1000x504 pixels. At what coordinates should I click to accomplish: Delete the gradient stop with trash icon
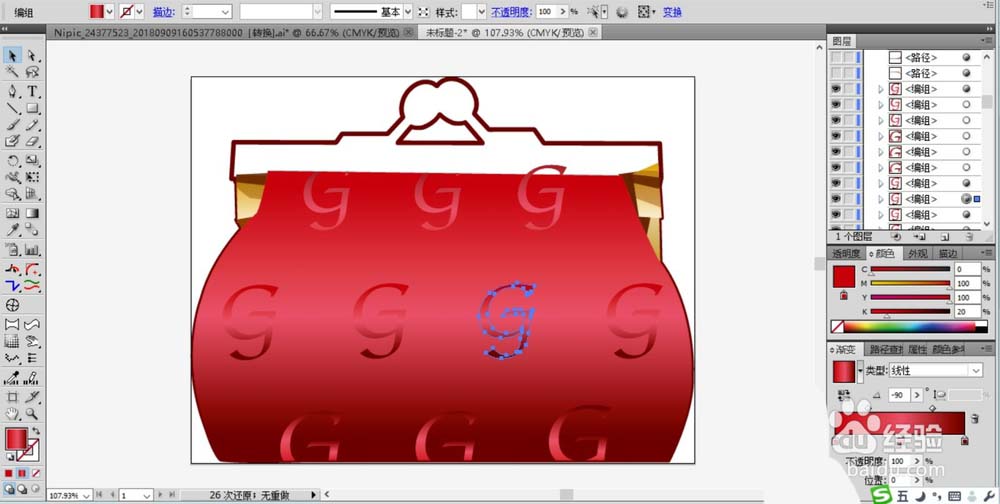pos(975,419)
